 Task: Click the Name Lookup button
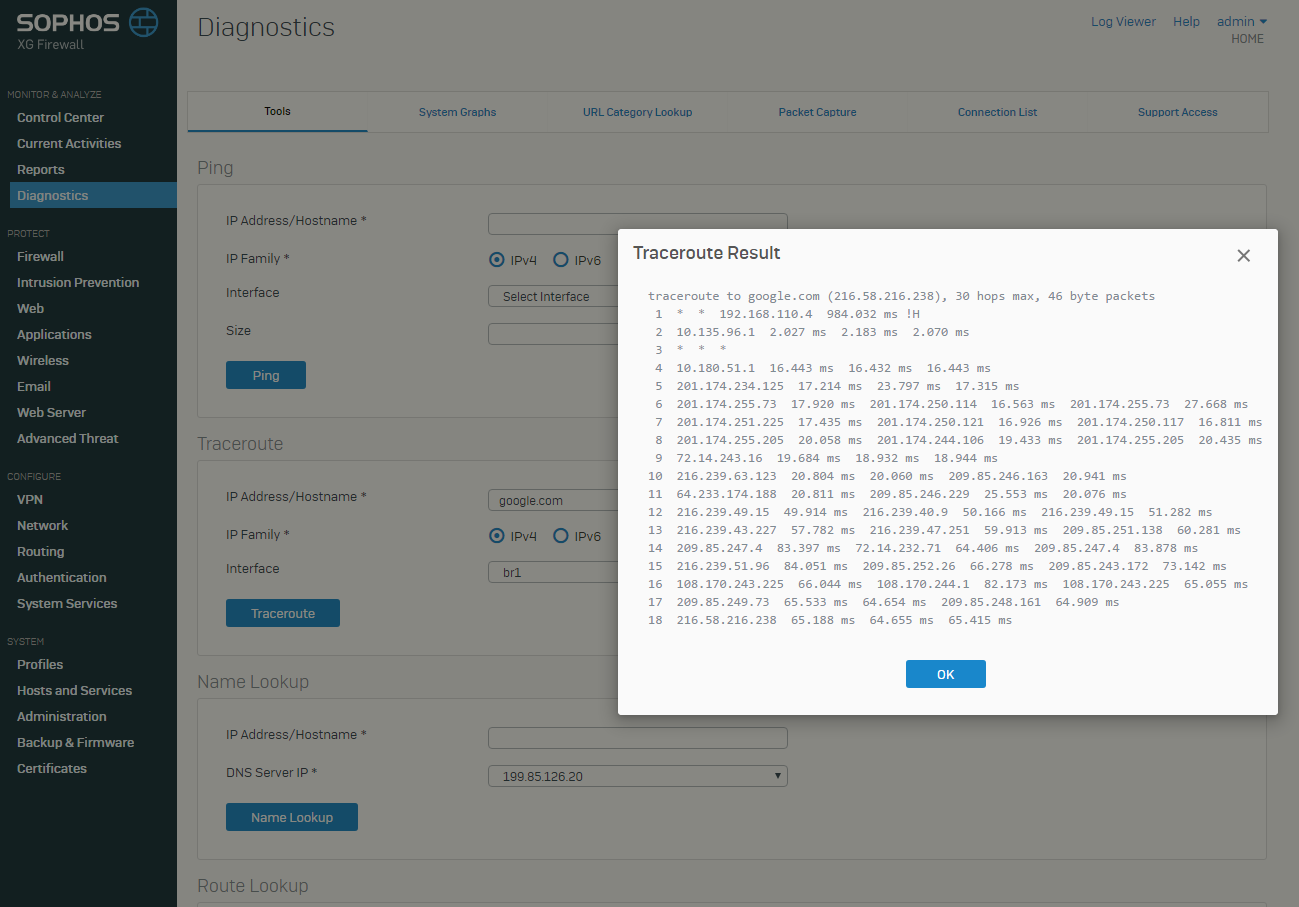292,817
